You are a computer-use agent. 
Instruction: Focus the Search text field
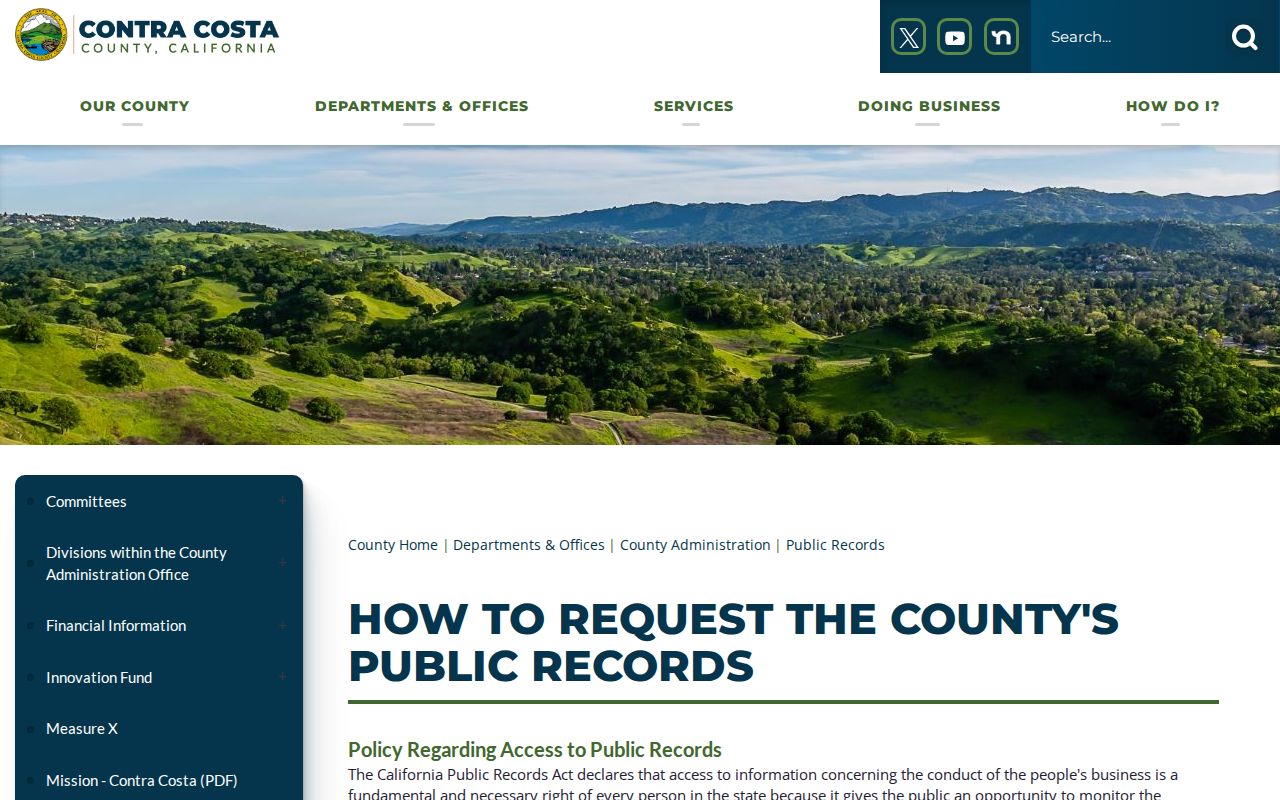(x=1129, y=37)
